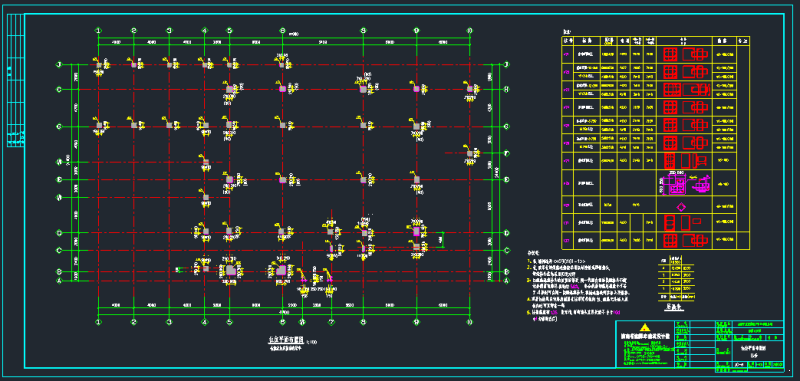Click the yellow warning triangle in title block
Viewport: 800px width, 381px height.
point(644,327)
